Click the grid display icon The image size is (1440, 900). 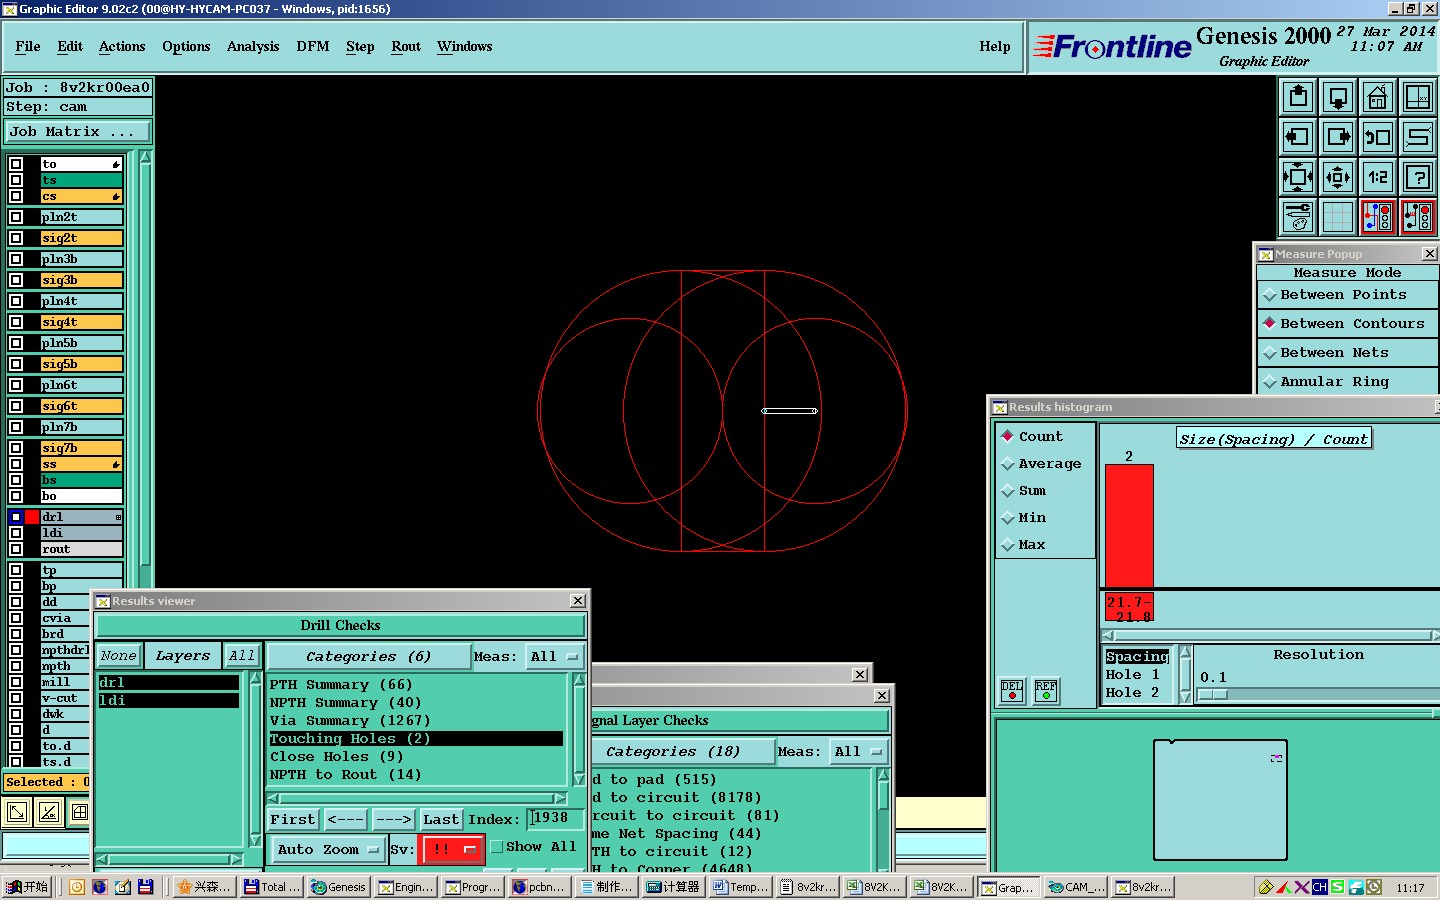coord(1337,216)
